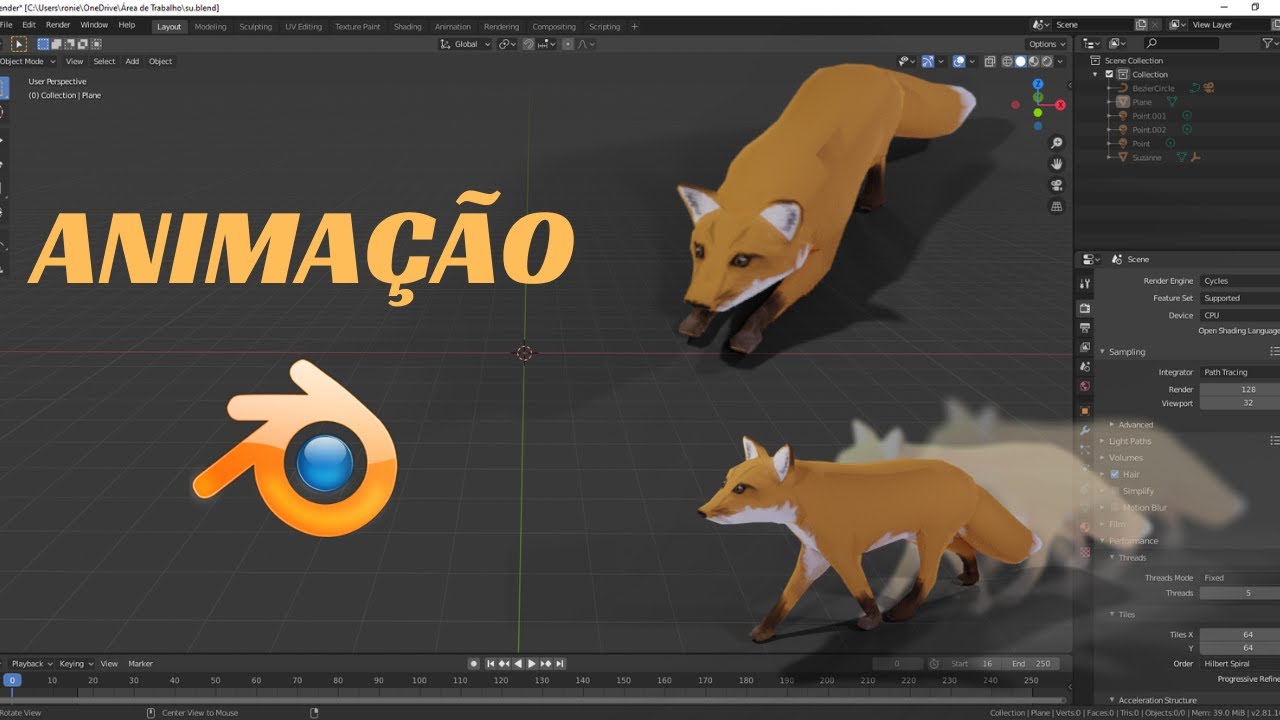The image size is (1280, 720).
Task: Toggle X-ray view icon
Action: tap(990, 61)
